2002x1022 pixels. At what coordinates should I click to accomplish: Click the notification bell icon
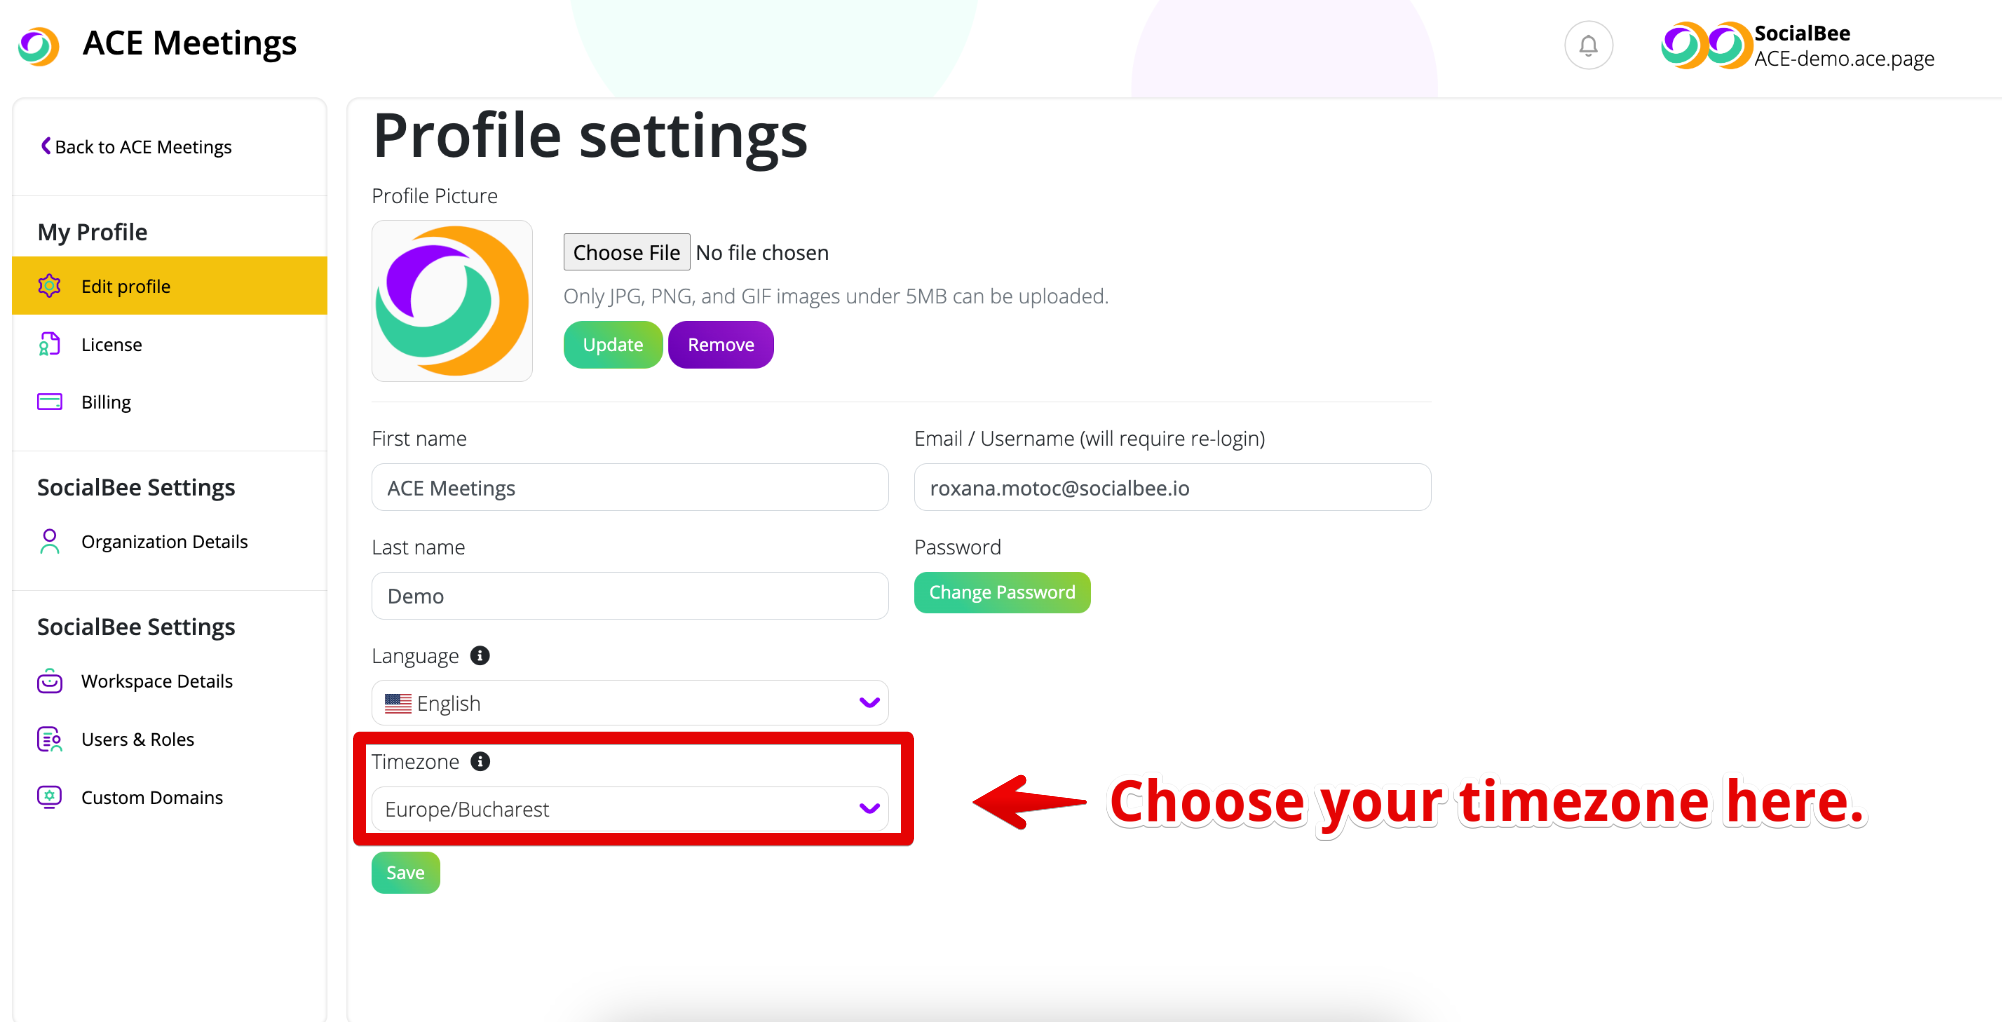point(1588,46)
